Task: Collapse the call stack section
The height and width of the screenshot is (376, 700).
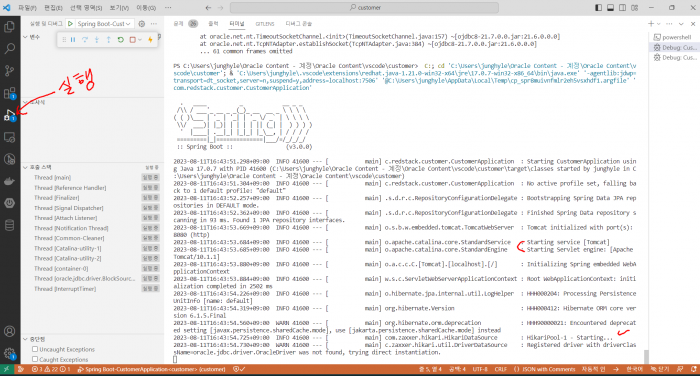Action: 25,167
